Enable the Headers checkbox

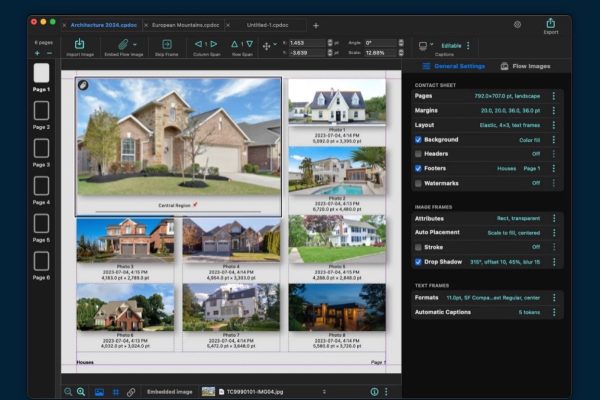tap(418, 154)
